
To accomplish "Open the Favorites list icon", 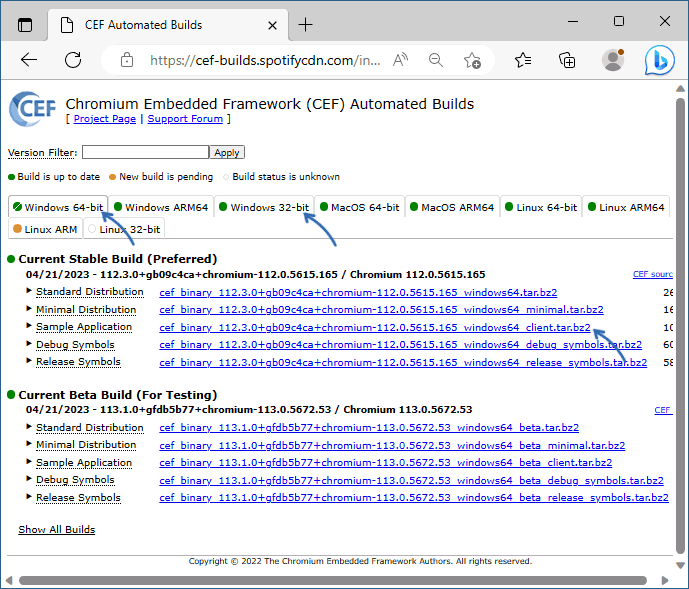I will (x=523, y=60).
